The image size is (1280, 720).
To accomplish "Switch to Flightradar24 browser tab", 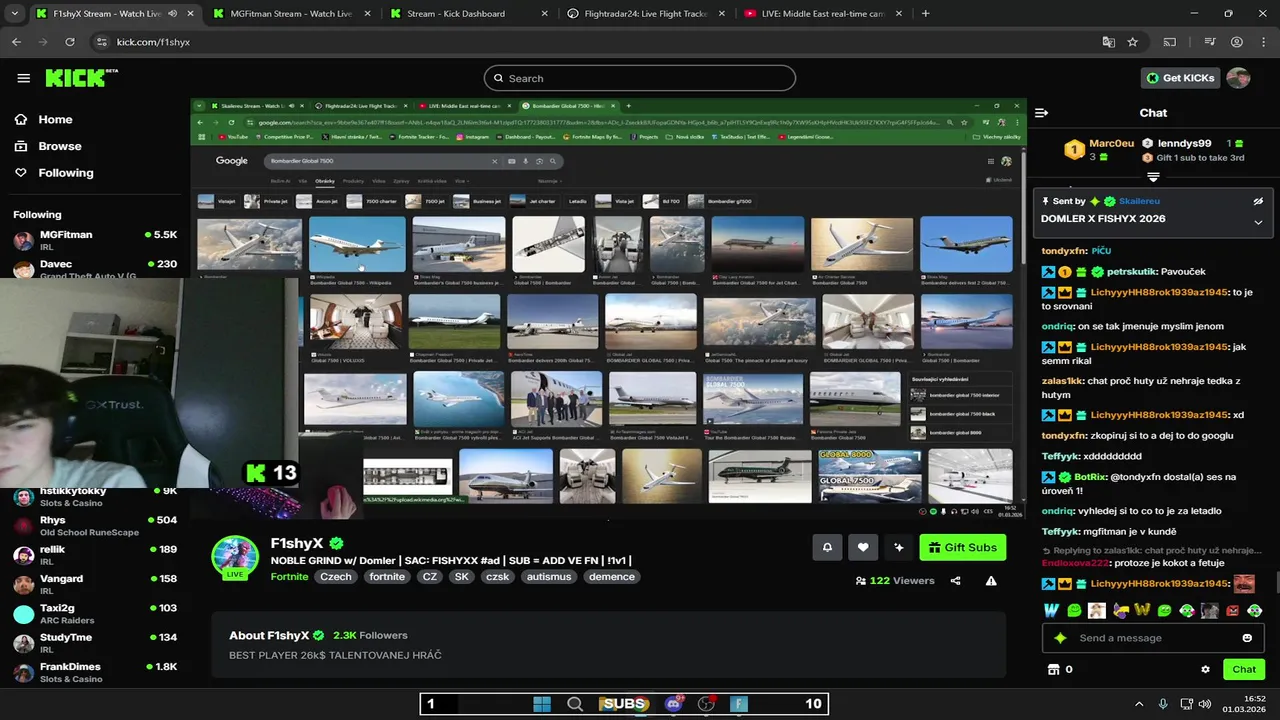I will click(643, 14).
